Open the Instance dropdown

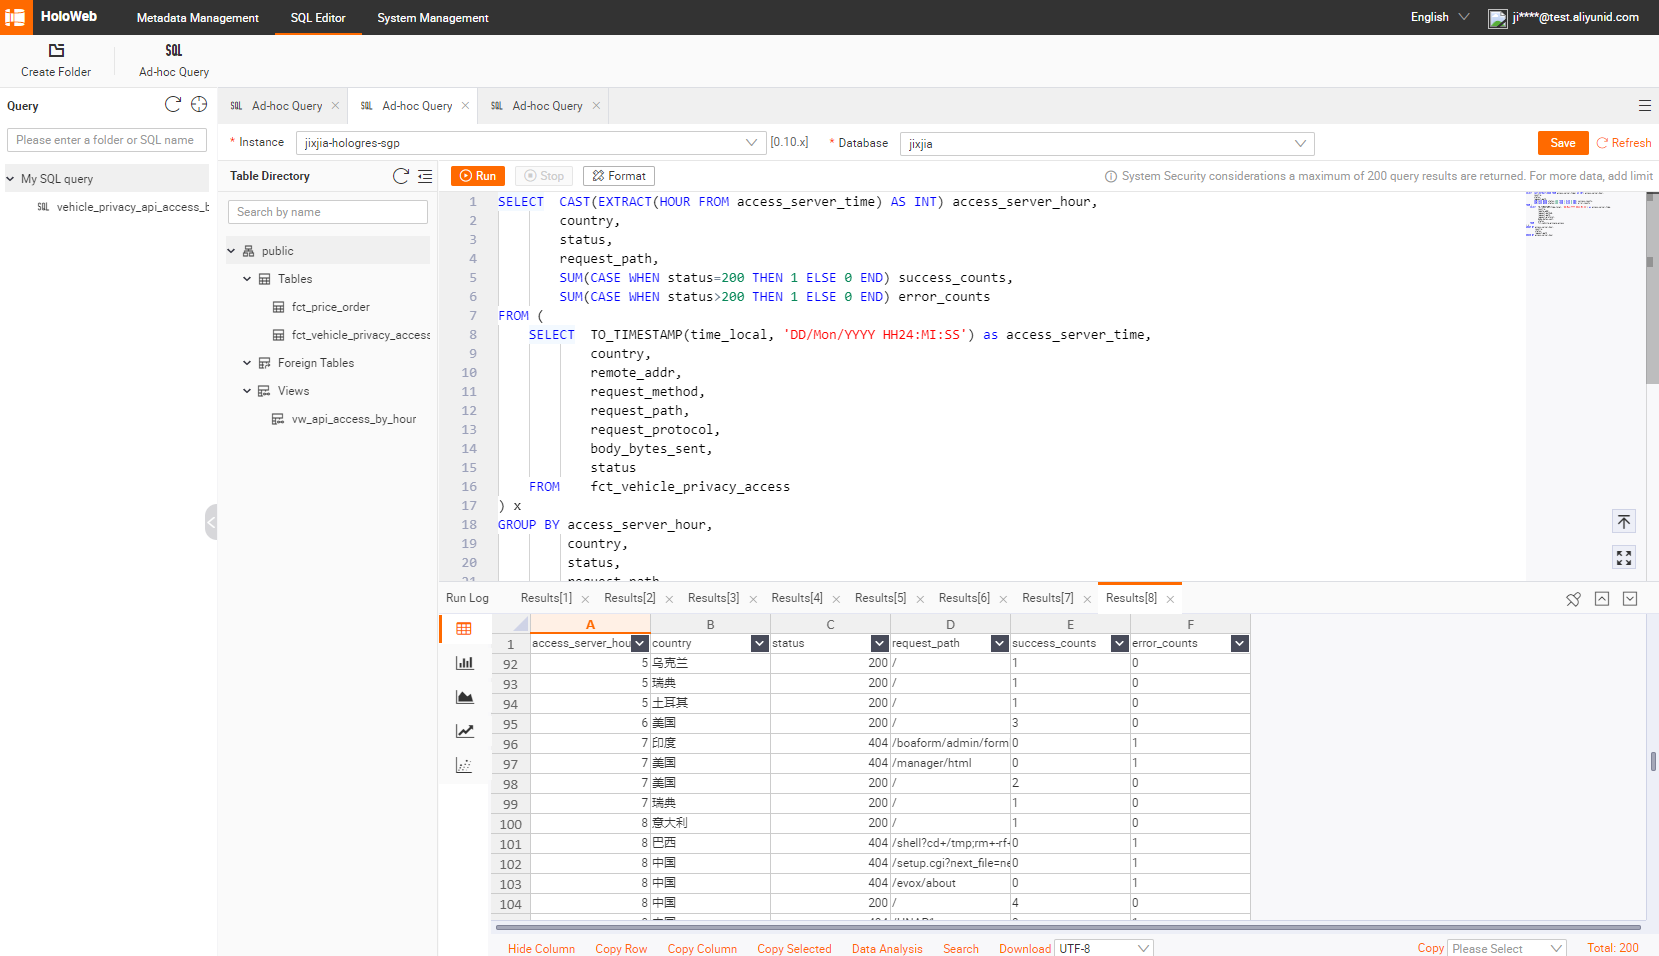pyautogui.click(x=531, y=143)
